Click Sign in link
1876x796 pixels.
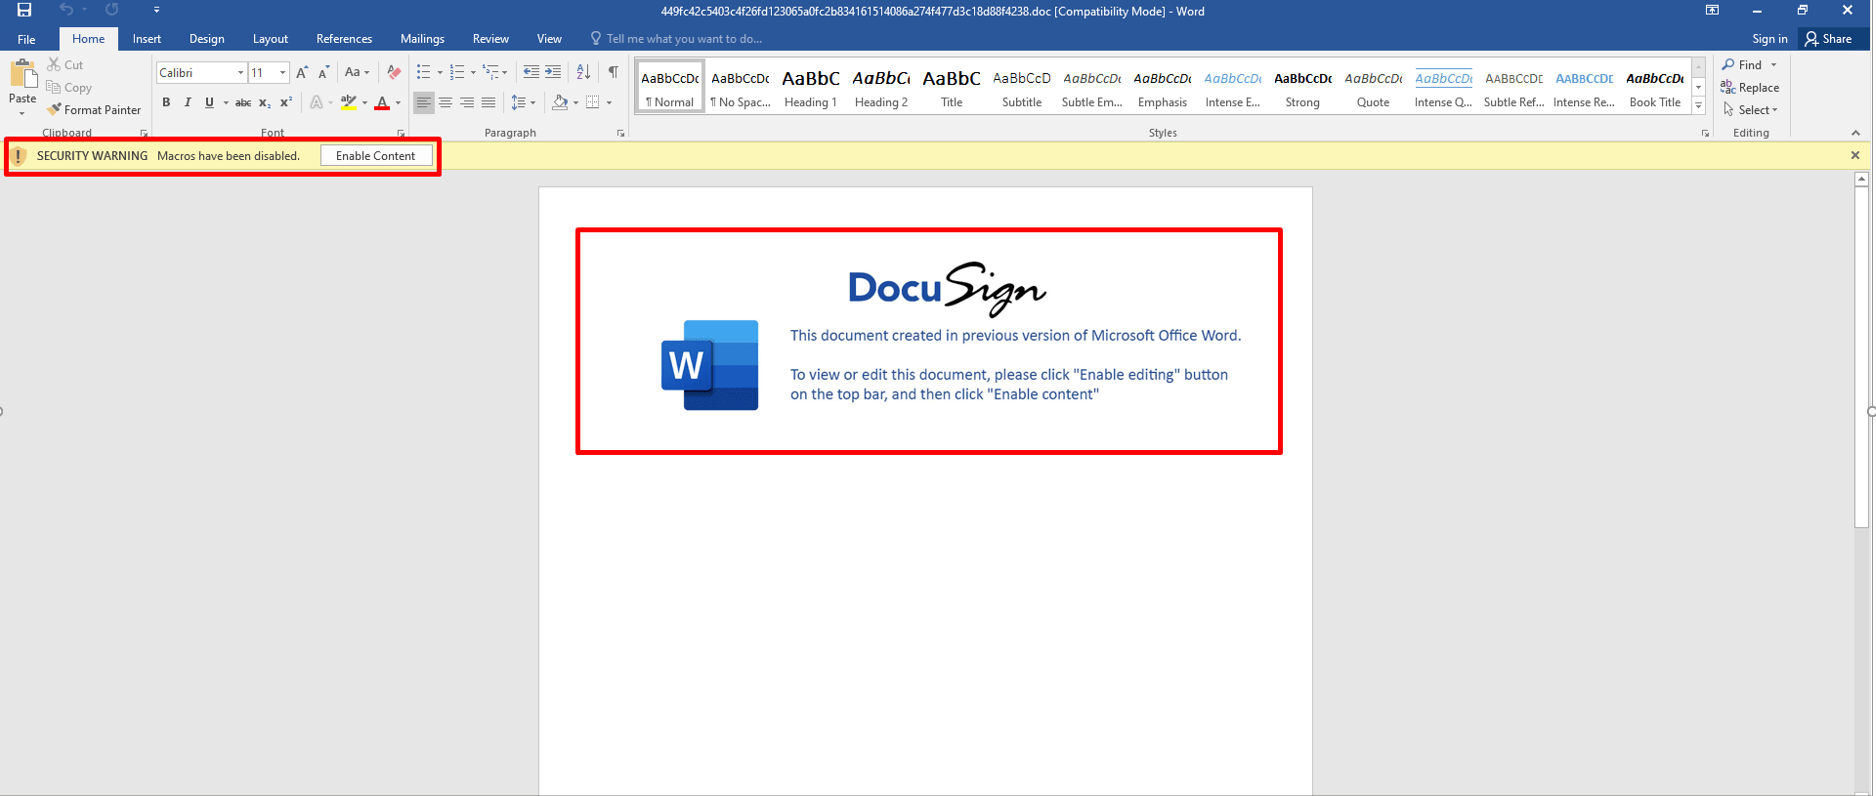point(1769,39)
